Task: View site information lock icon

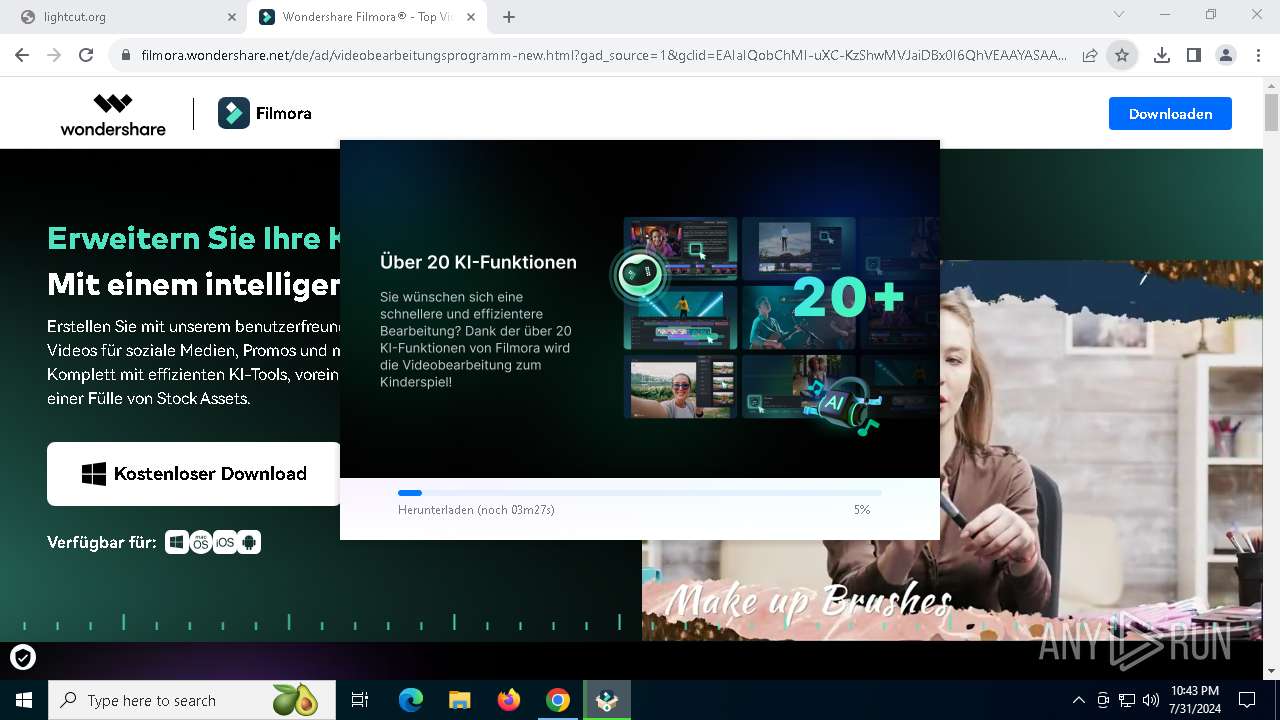Action: click(x=126, y=56)
